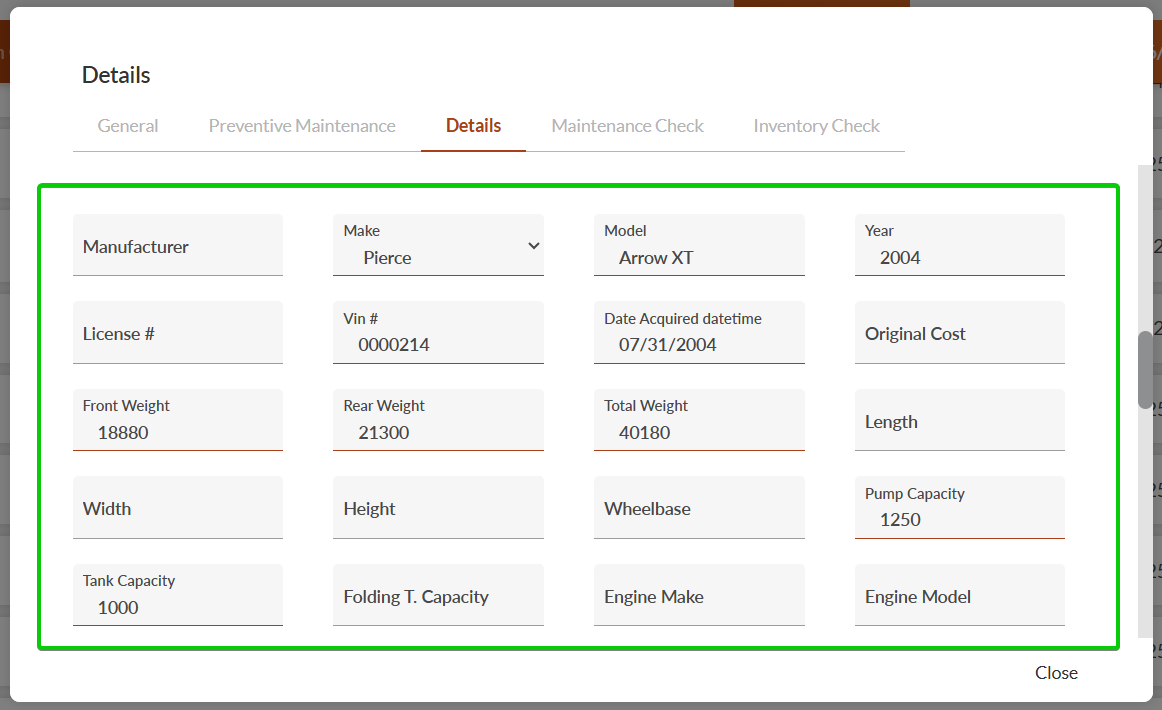This screenshot has width=1162, height=710.
Task: Click the License # input field
Action: click(x=178, y=334)
